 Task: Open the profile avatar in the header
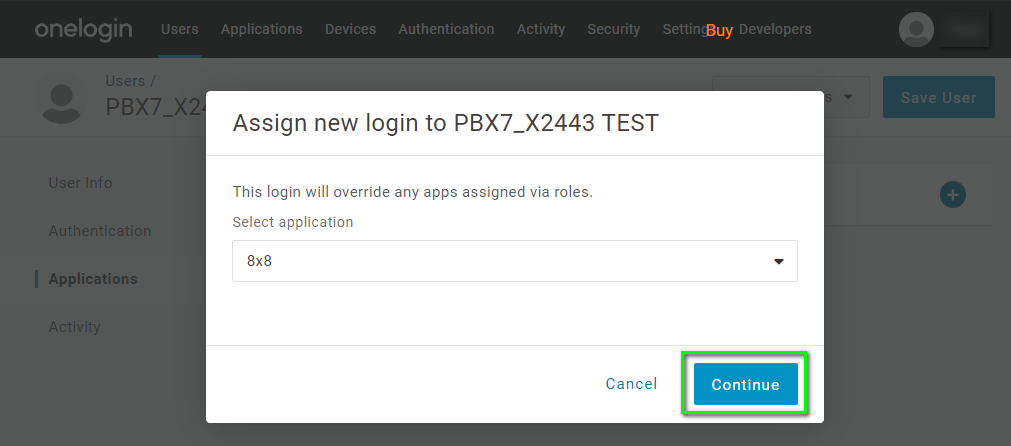point(916,29)
